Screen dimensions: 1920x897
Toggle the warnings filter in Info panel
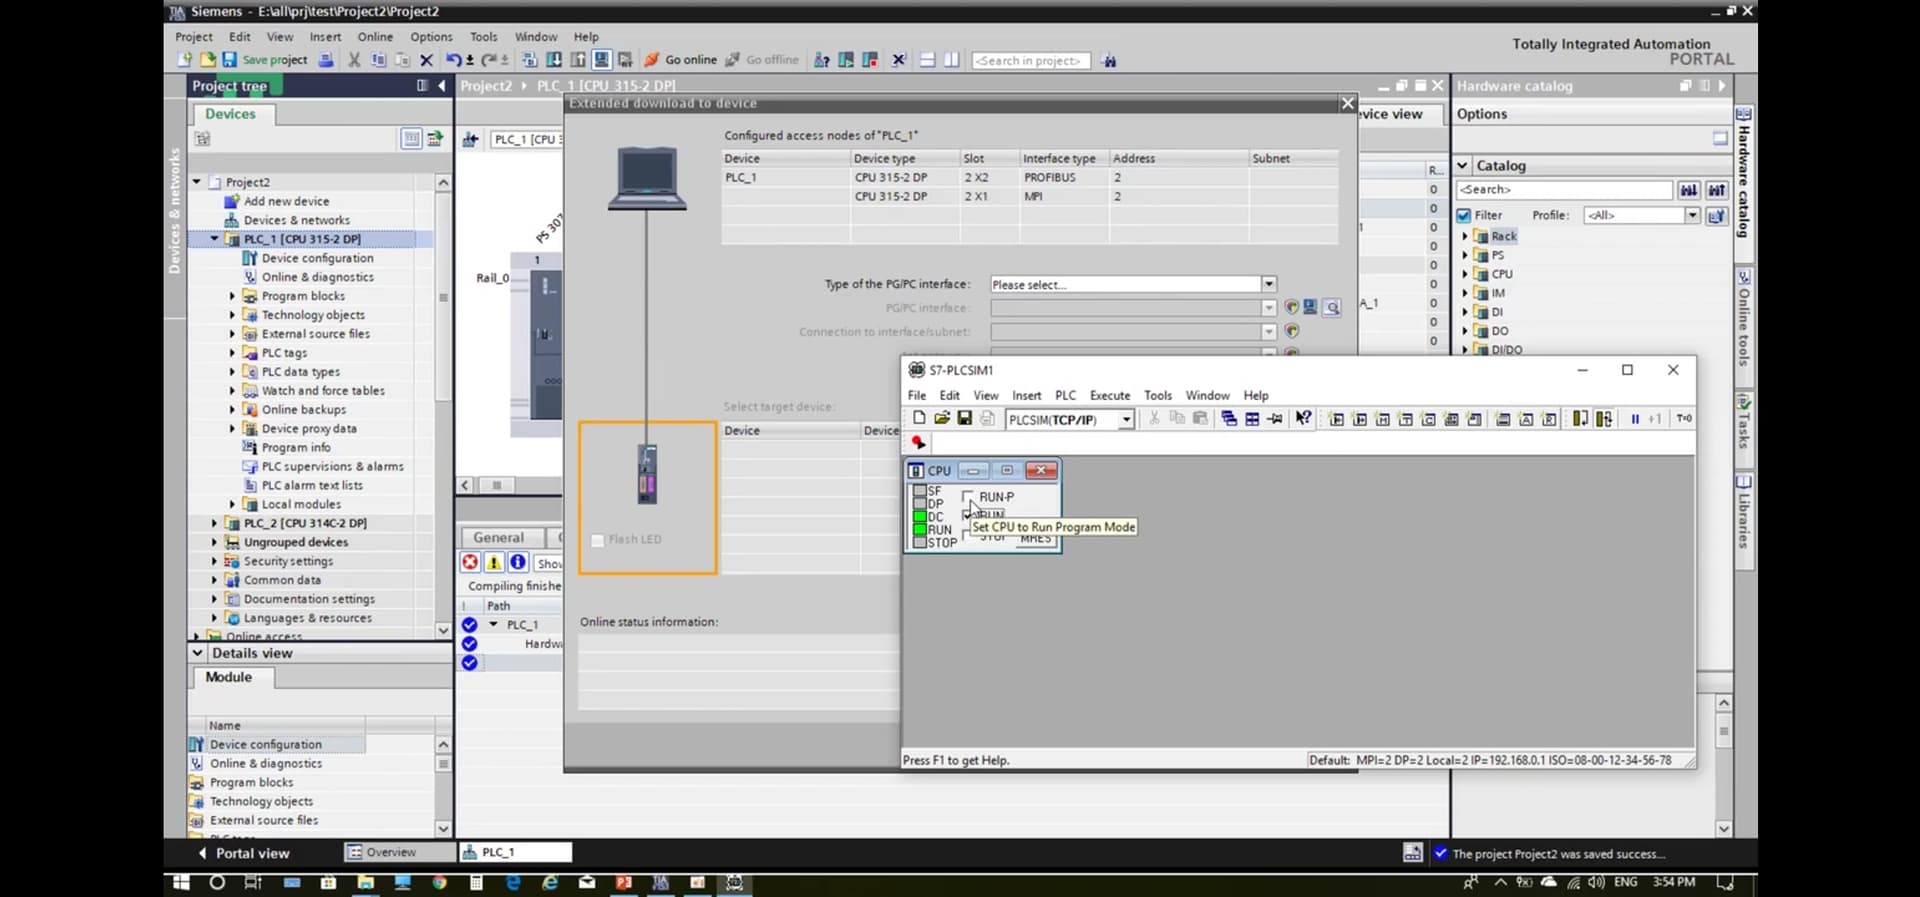494,562
